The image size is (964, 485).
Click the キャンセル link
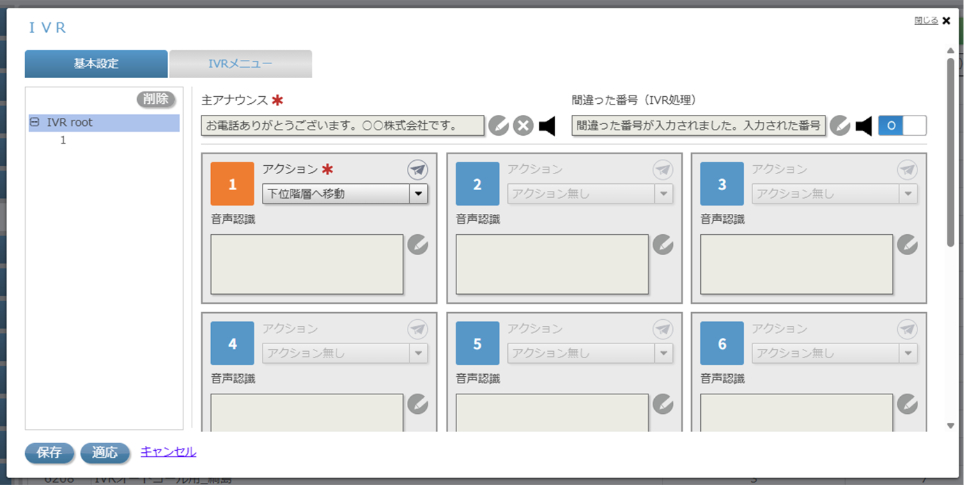pyautogui.click(x=168, y=452)
